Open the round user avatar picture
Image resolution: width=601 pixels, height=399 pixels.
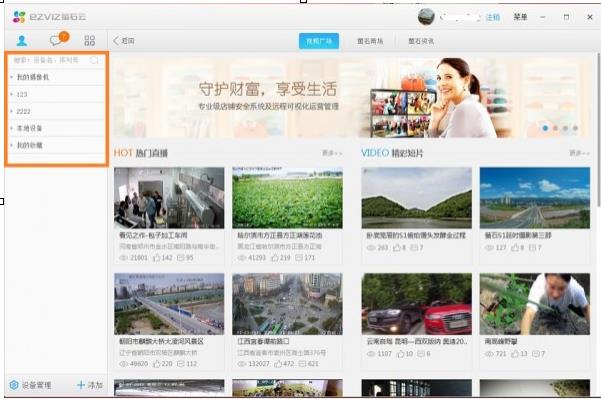point(426,17)
